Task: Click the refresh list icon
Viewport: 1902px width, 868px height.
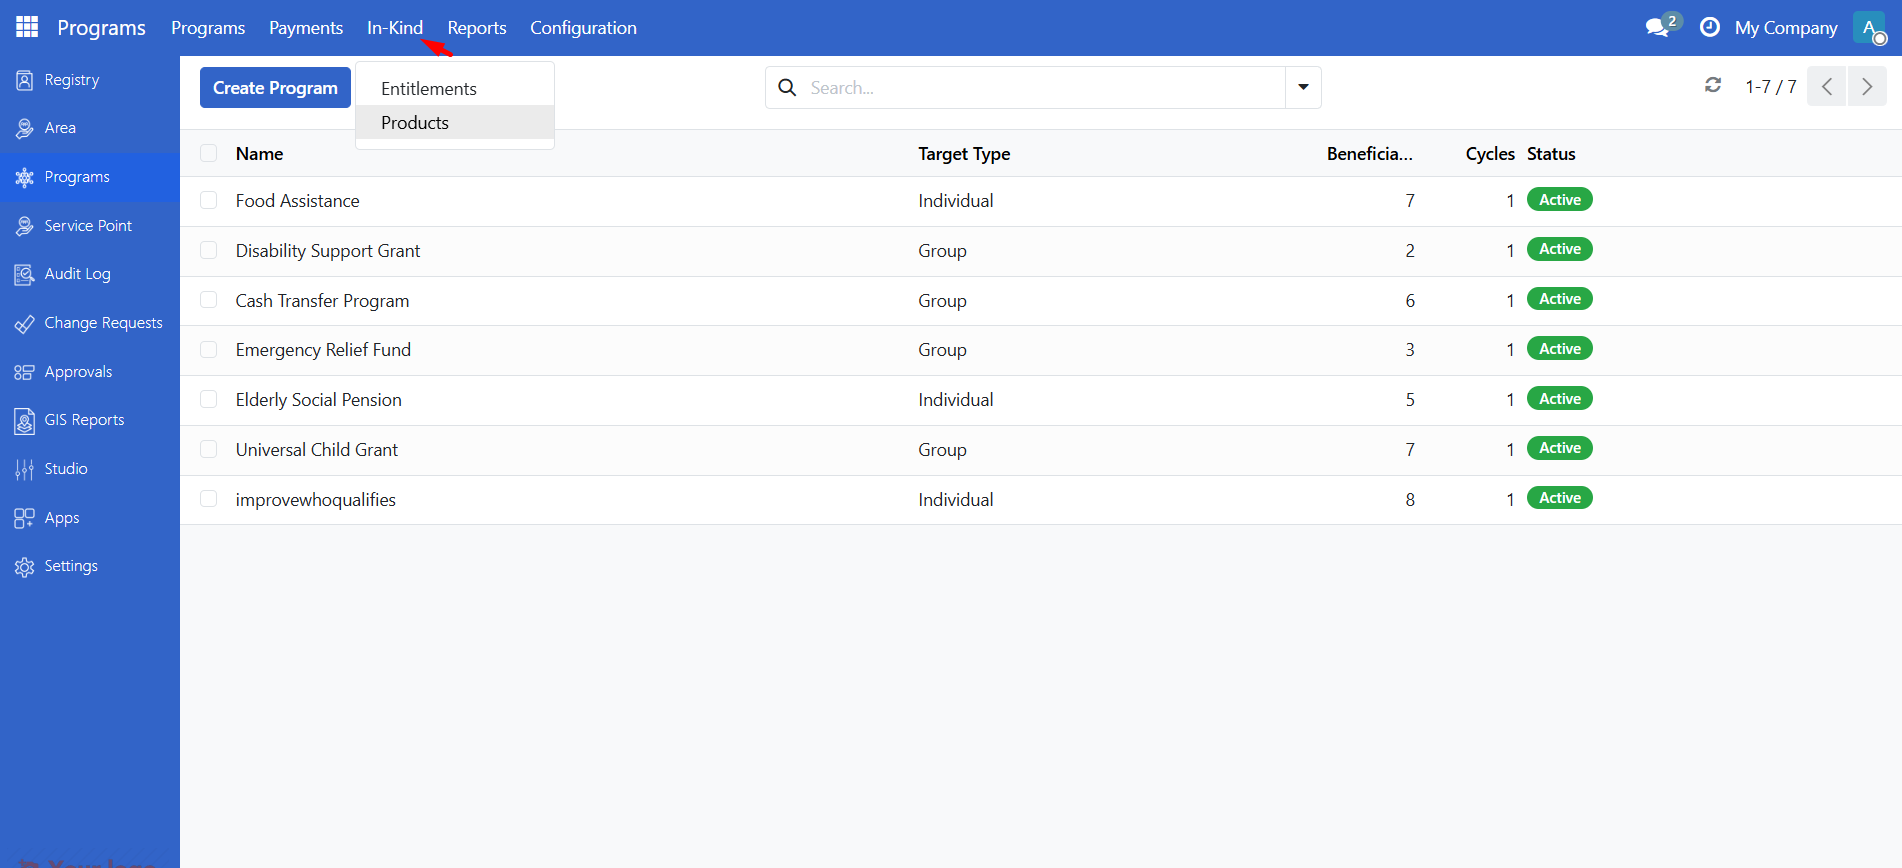Action: pyautogui.click(x=1713, y=86)
